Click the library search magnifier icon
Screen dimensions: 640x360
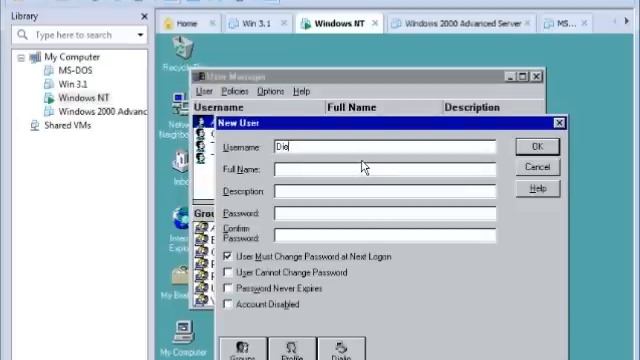coord(23,35)
